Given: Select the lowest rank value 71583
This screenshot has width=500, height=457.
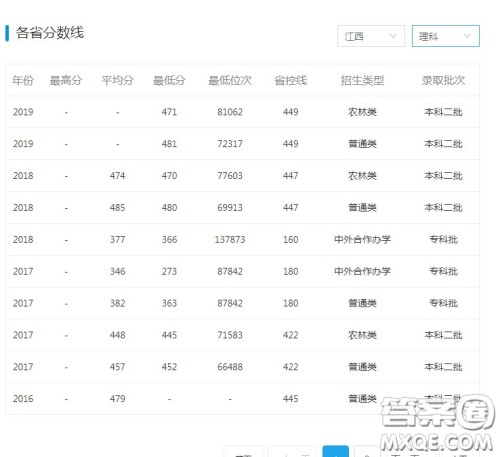Looking at the screenshot, I should (x=230, y=335).
